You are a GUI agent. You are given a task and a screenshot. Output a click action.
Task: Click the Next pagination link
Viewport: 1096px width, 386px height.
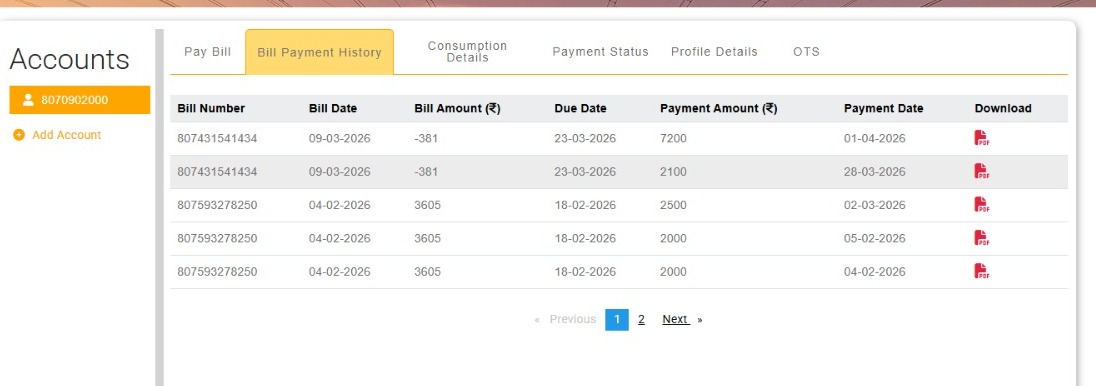pos(676,320)
